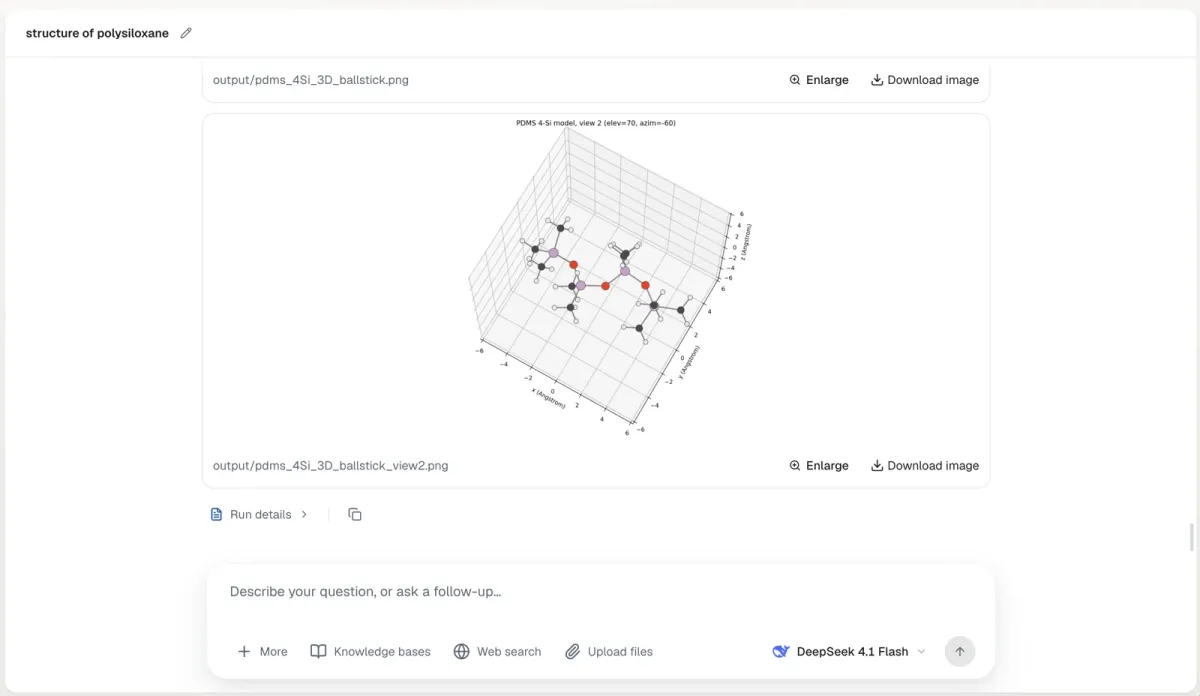Click the plus icon next to More
This screenshot has width=1200, height=696.
[244, 652]
